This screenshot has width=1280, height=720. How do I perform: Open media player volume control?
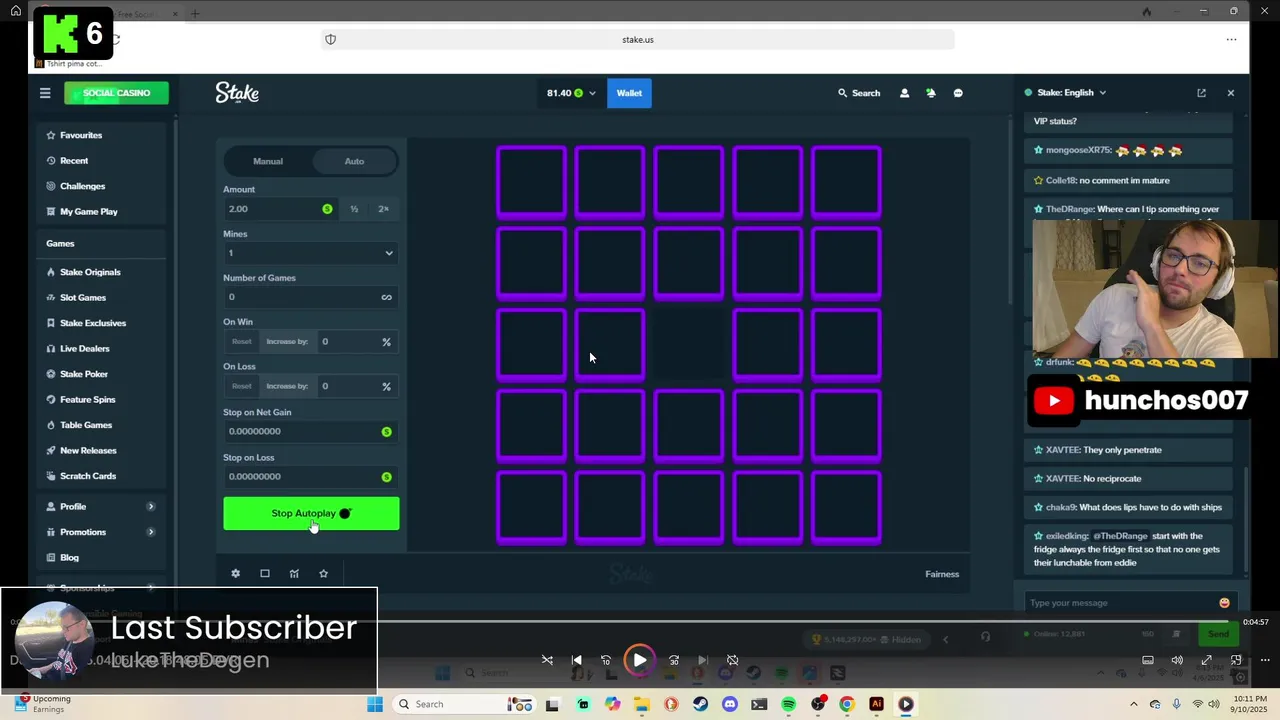click(x=1177, y=660)
